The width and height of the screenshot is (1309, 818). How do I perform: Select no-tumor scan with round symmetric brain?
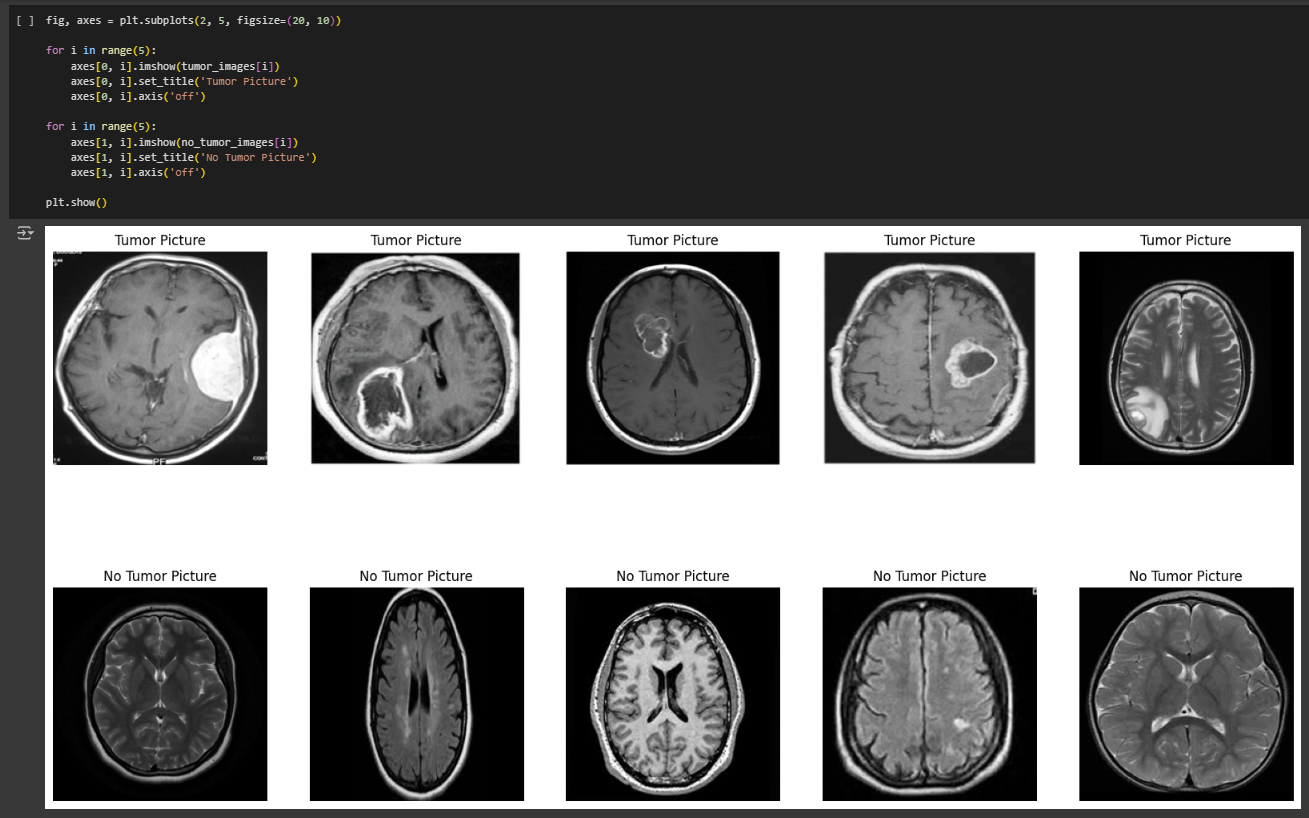pos(160,694)
